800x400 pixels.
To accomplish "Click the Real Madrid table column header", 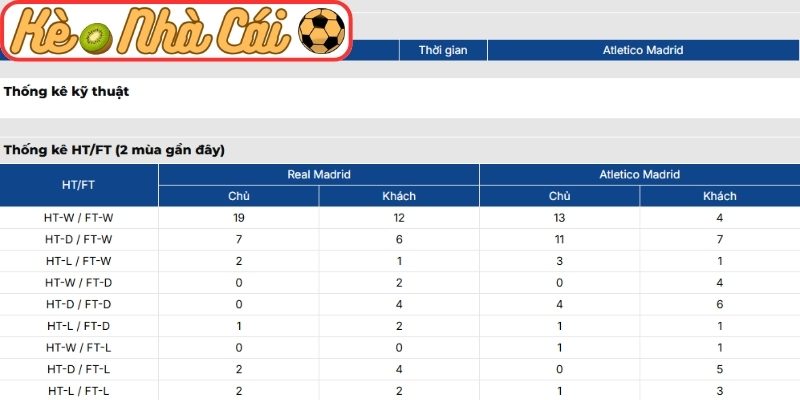I will tap(319, 174).
